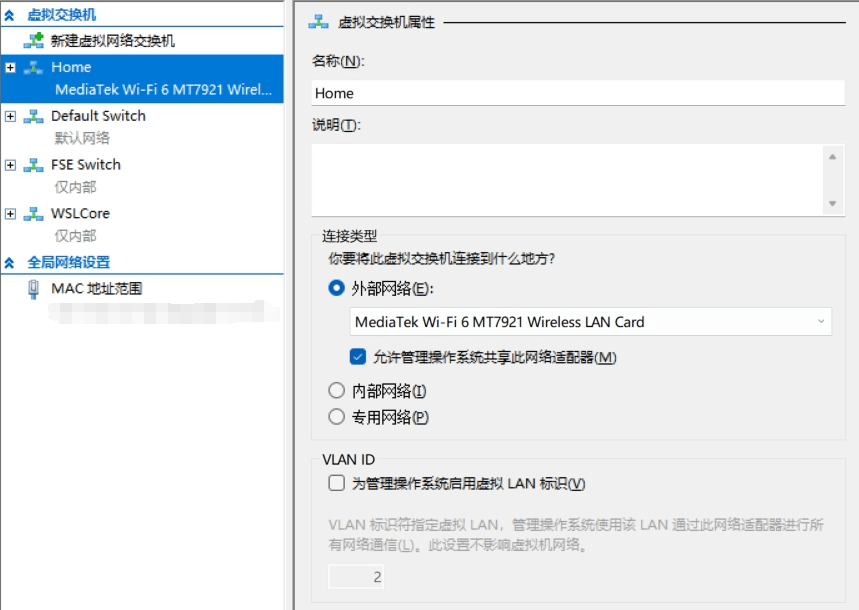Screen dimensions: 859x610
Task: Click the MAC 地址范围 icon
Action: (34, 289)
